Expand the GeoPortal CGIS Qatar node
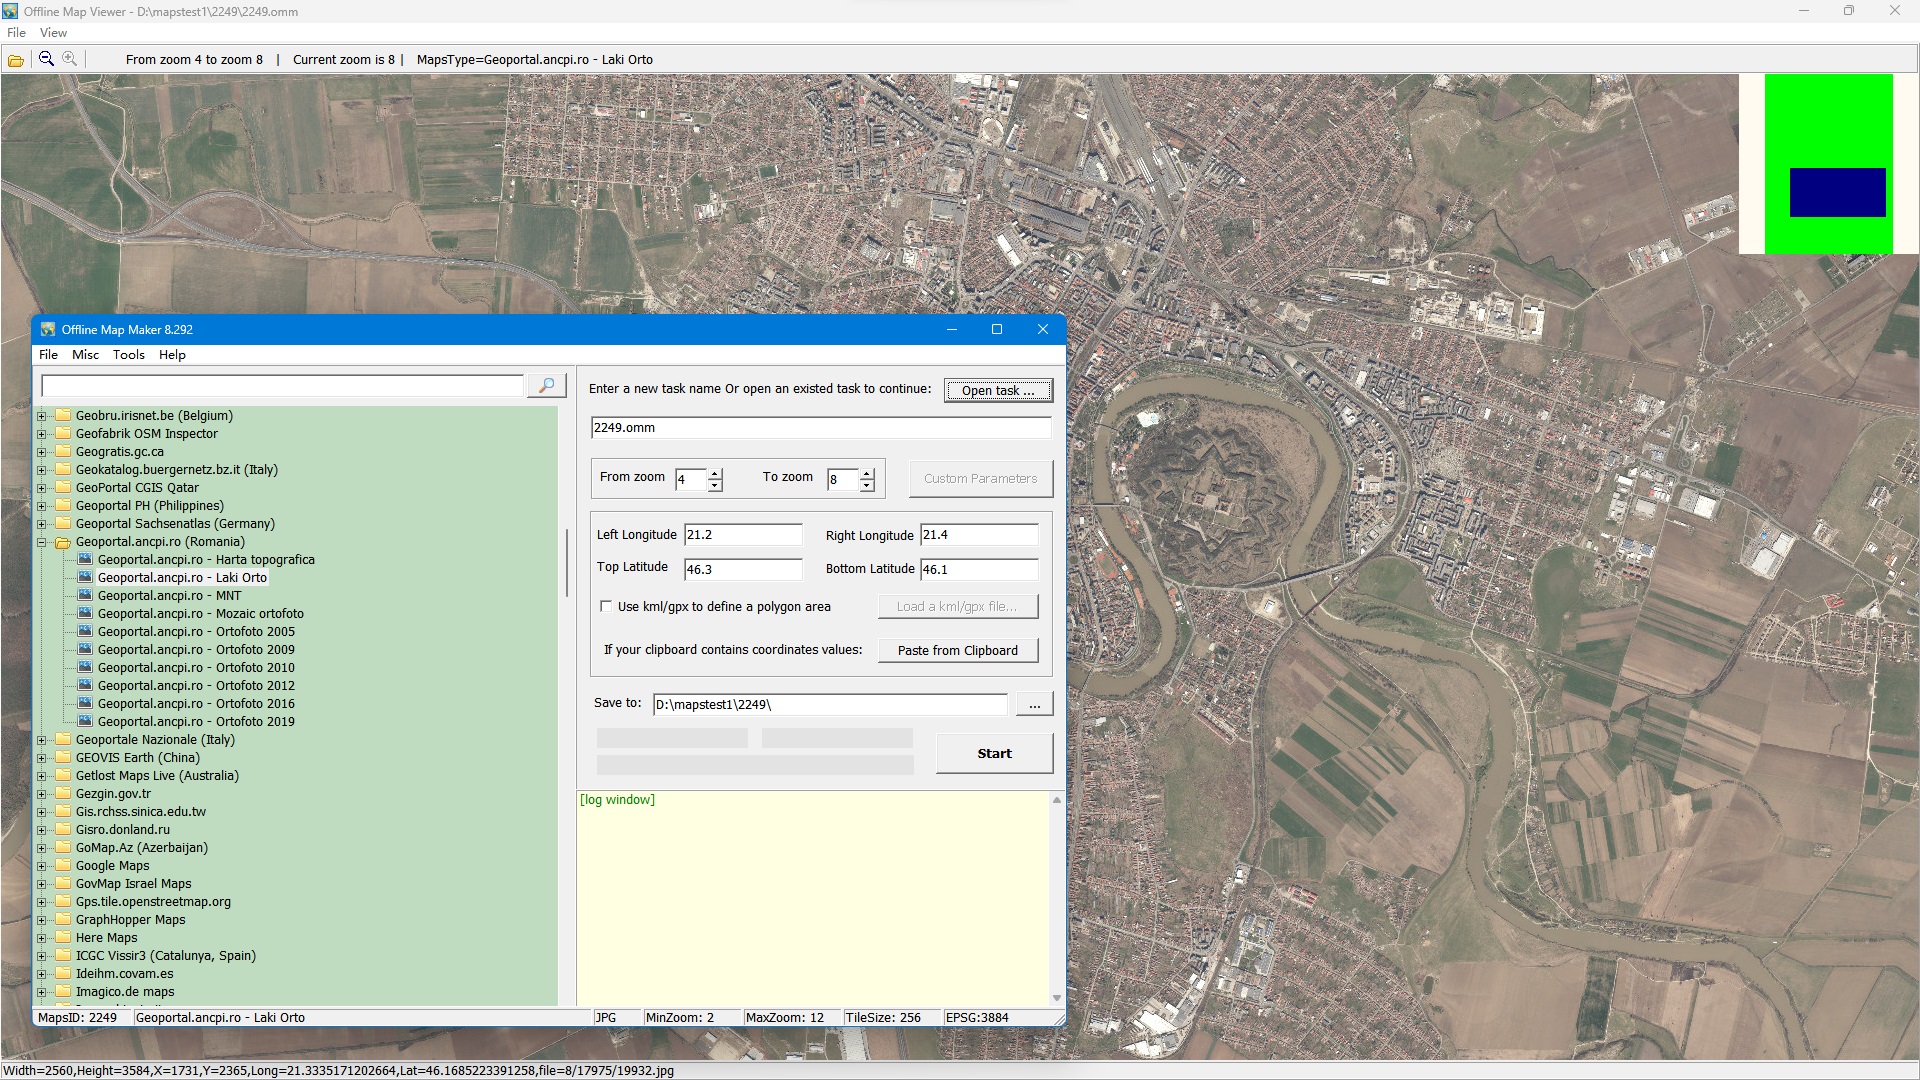The width and height of the screenshot is (1920, 1080). [x=42, y=489]
